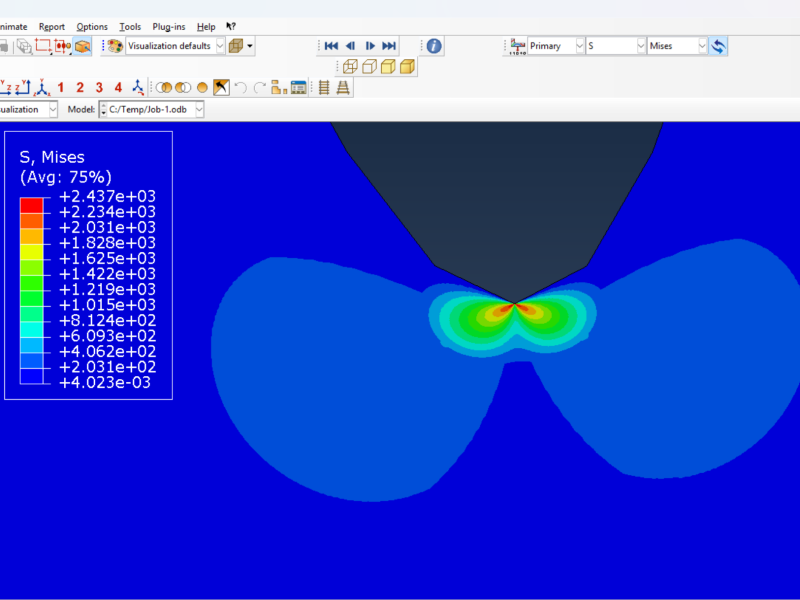The image size is (800, 600).
Task: Expand the Model Job-1.odb dropdown
Action: pos(199,109)
